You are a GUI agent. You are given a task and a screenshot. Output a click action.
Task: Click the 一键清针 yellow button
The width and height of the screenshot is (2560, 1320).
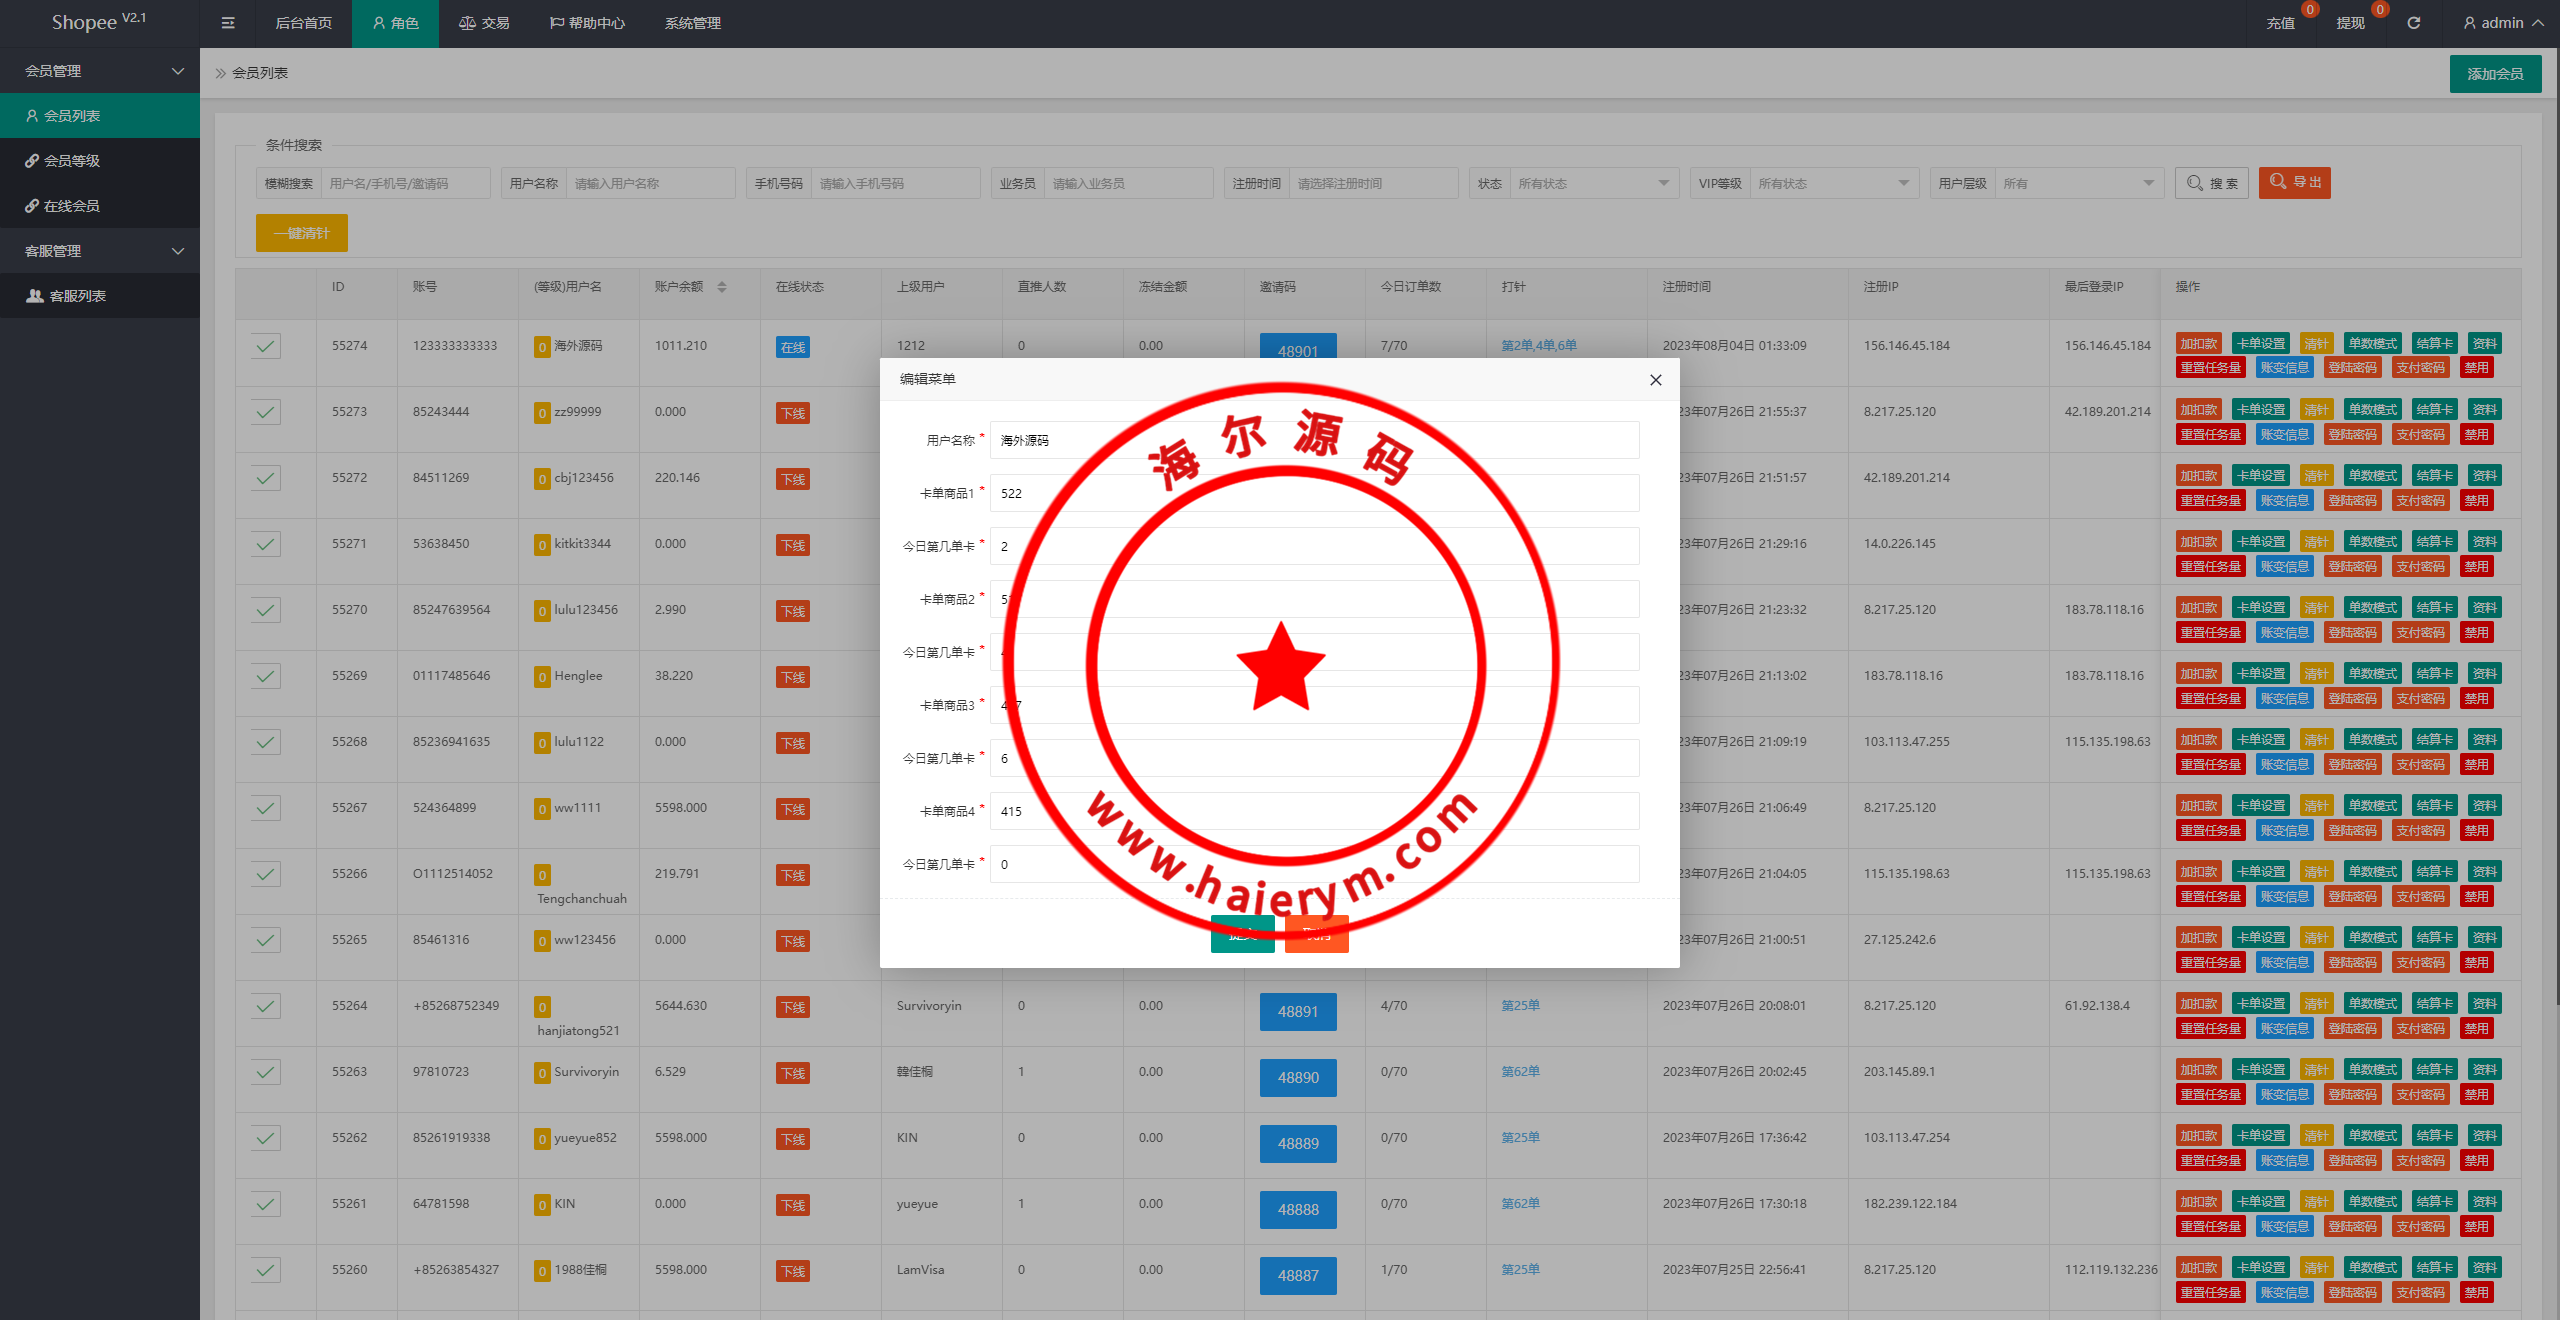coord(301,233)
